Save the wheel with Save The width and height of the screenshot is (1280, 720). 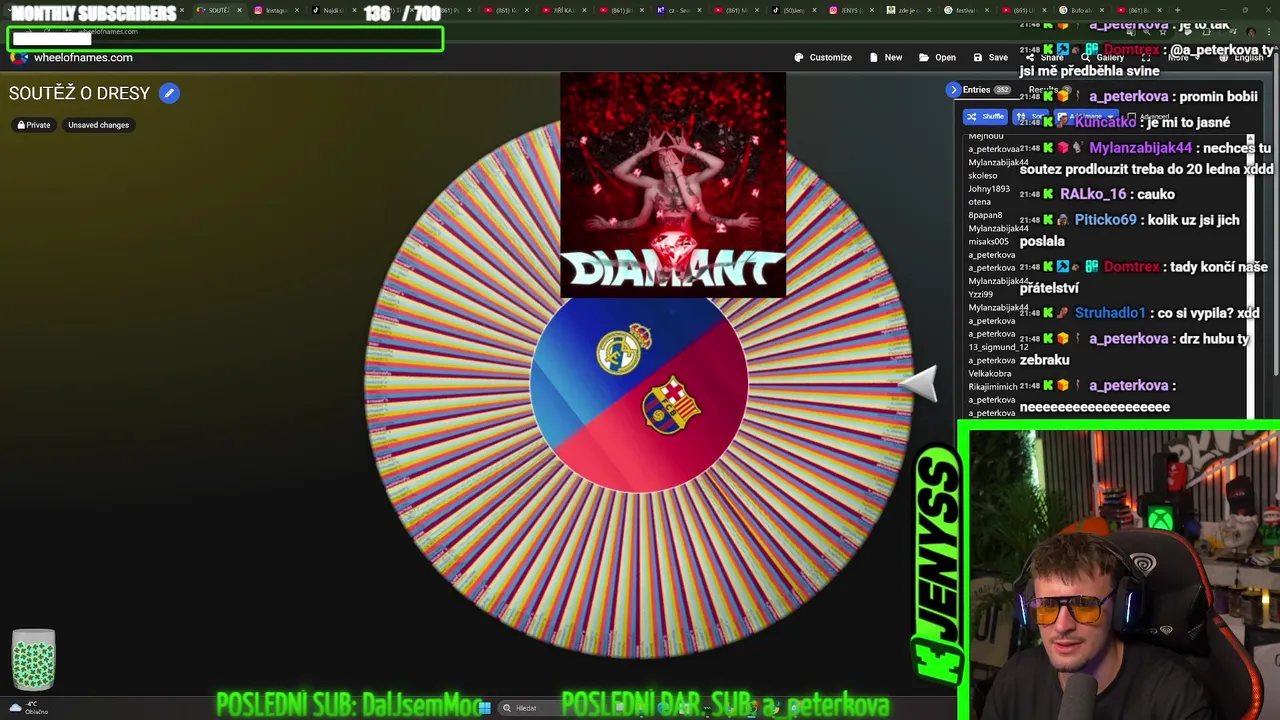click(990, 57)
